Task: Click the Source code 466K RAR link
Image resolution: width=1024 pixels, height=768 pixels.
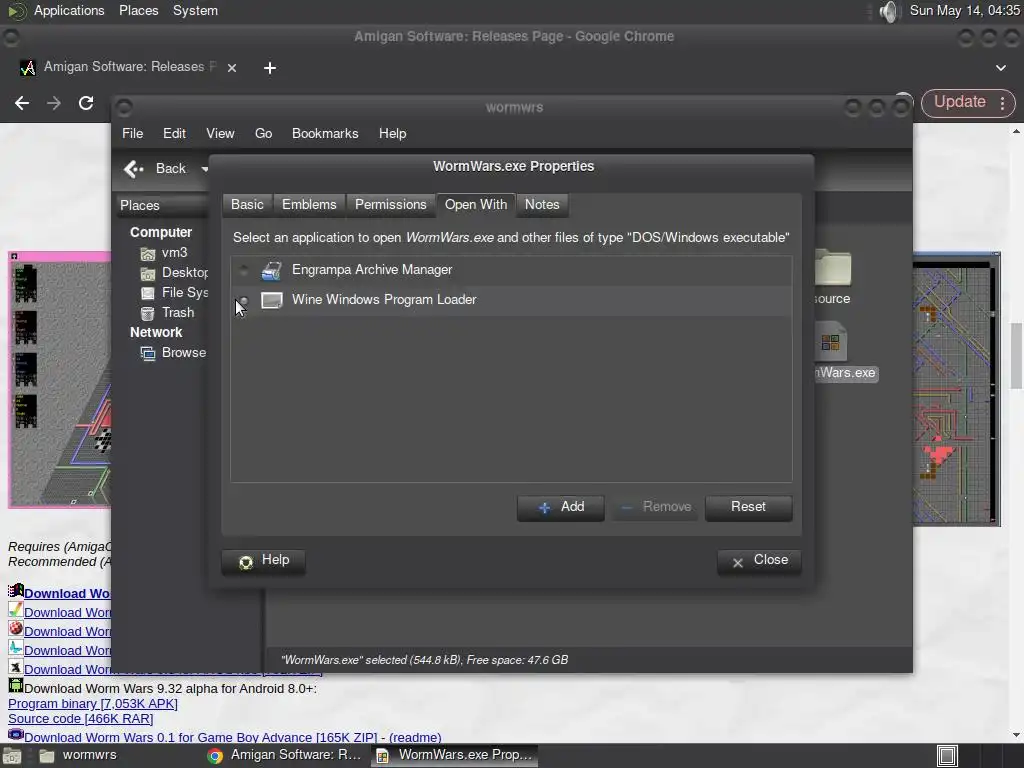Action: coord(80,719)
